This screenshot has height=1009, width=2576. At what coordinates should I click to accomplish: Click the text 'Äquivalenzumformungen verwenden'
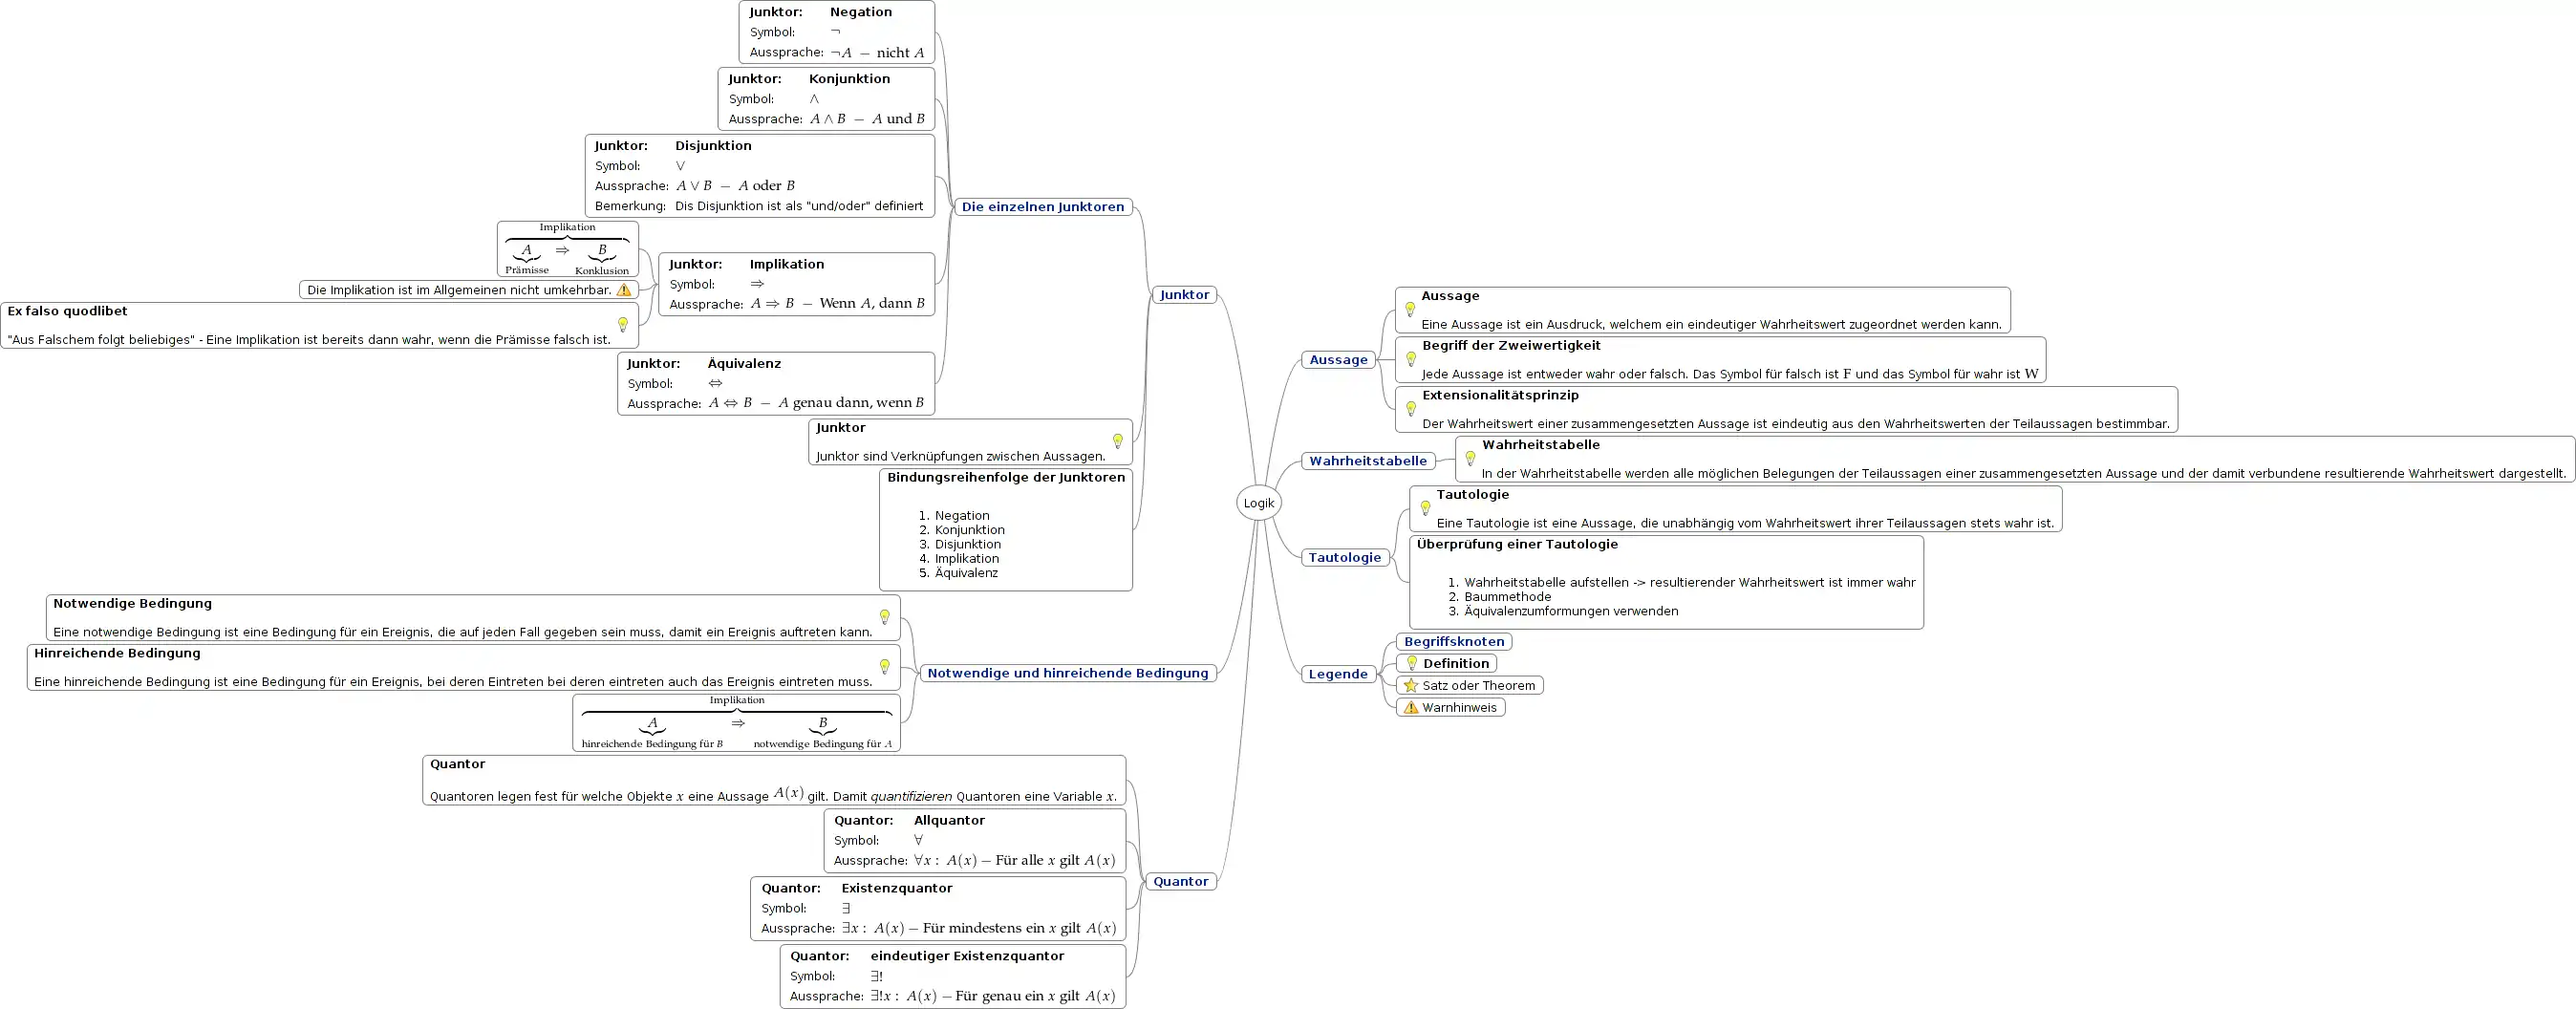click(1571, 611)
